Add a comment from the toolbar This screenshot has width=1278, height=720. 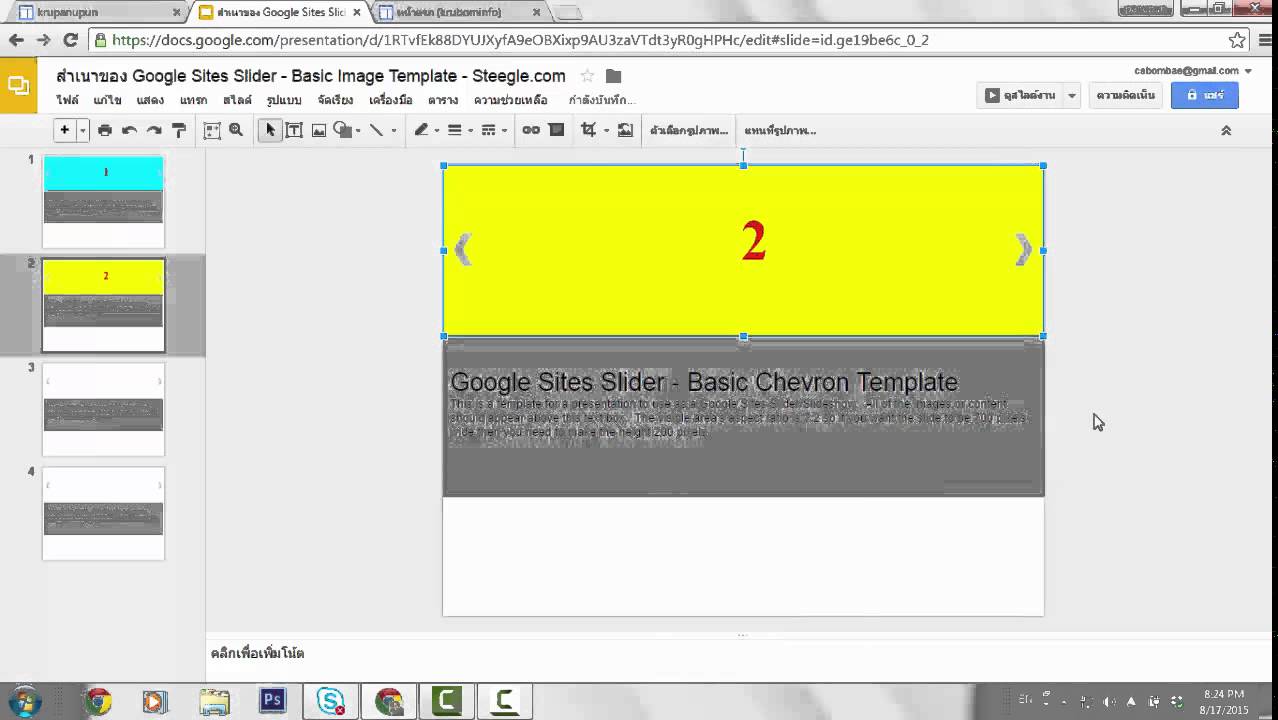click(x=557, y=130)
